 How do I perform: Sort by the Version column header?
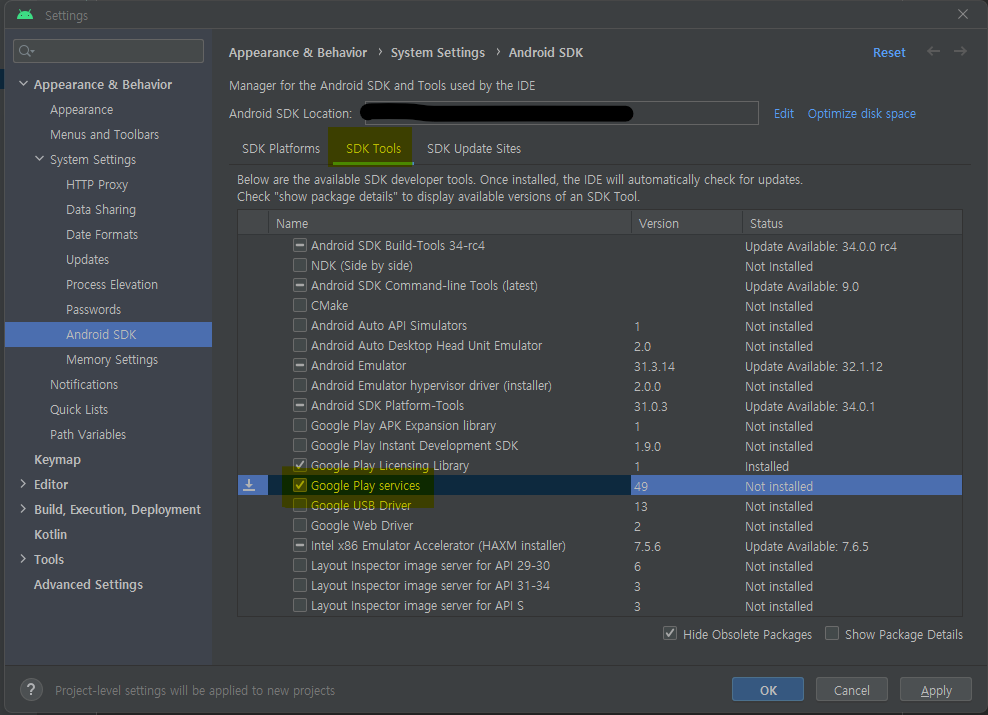point(687,223)
